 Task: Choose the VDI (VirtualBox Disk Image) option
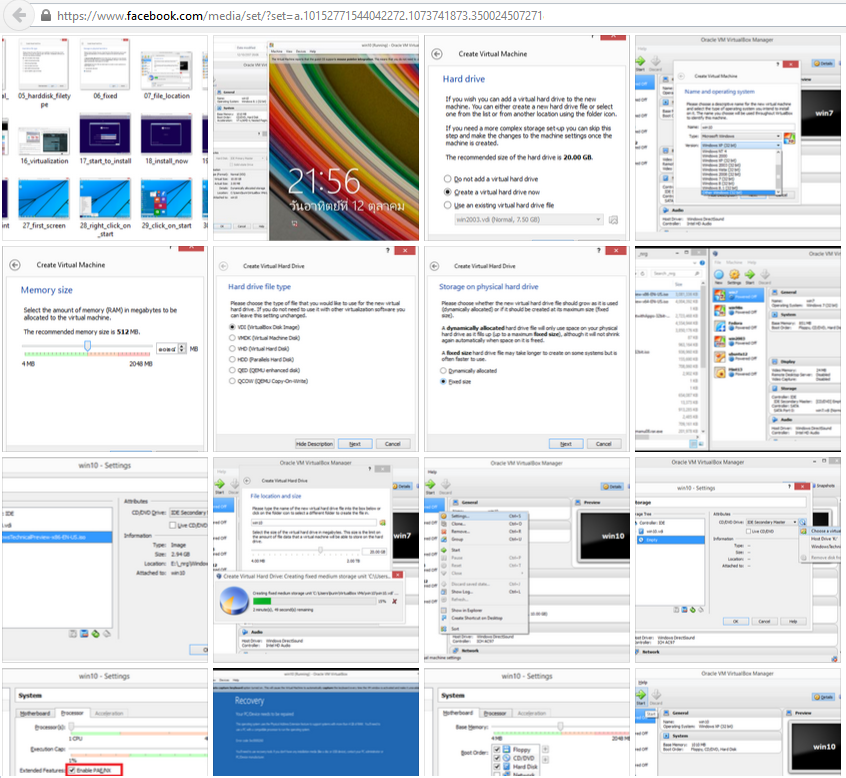265,327
